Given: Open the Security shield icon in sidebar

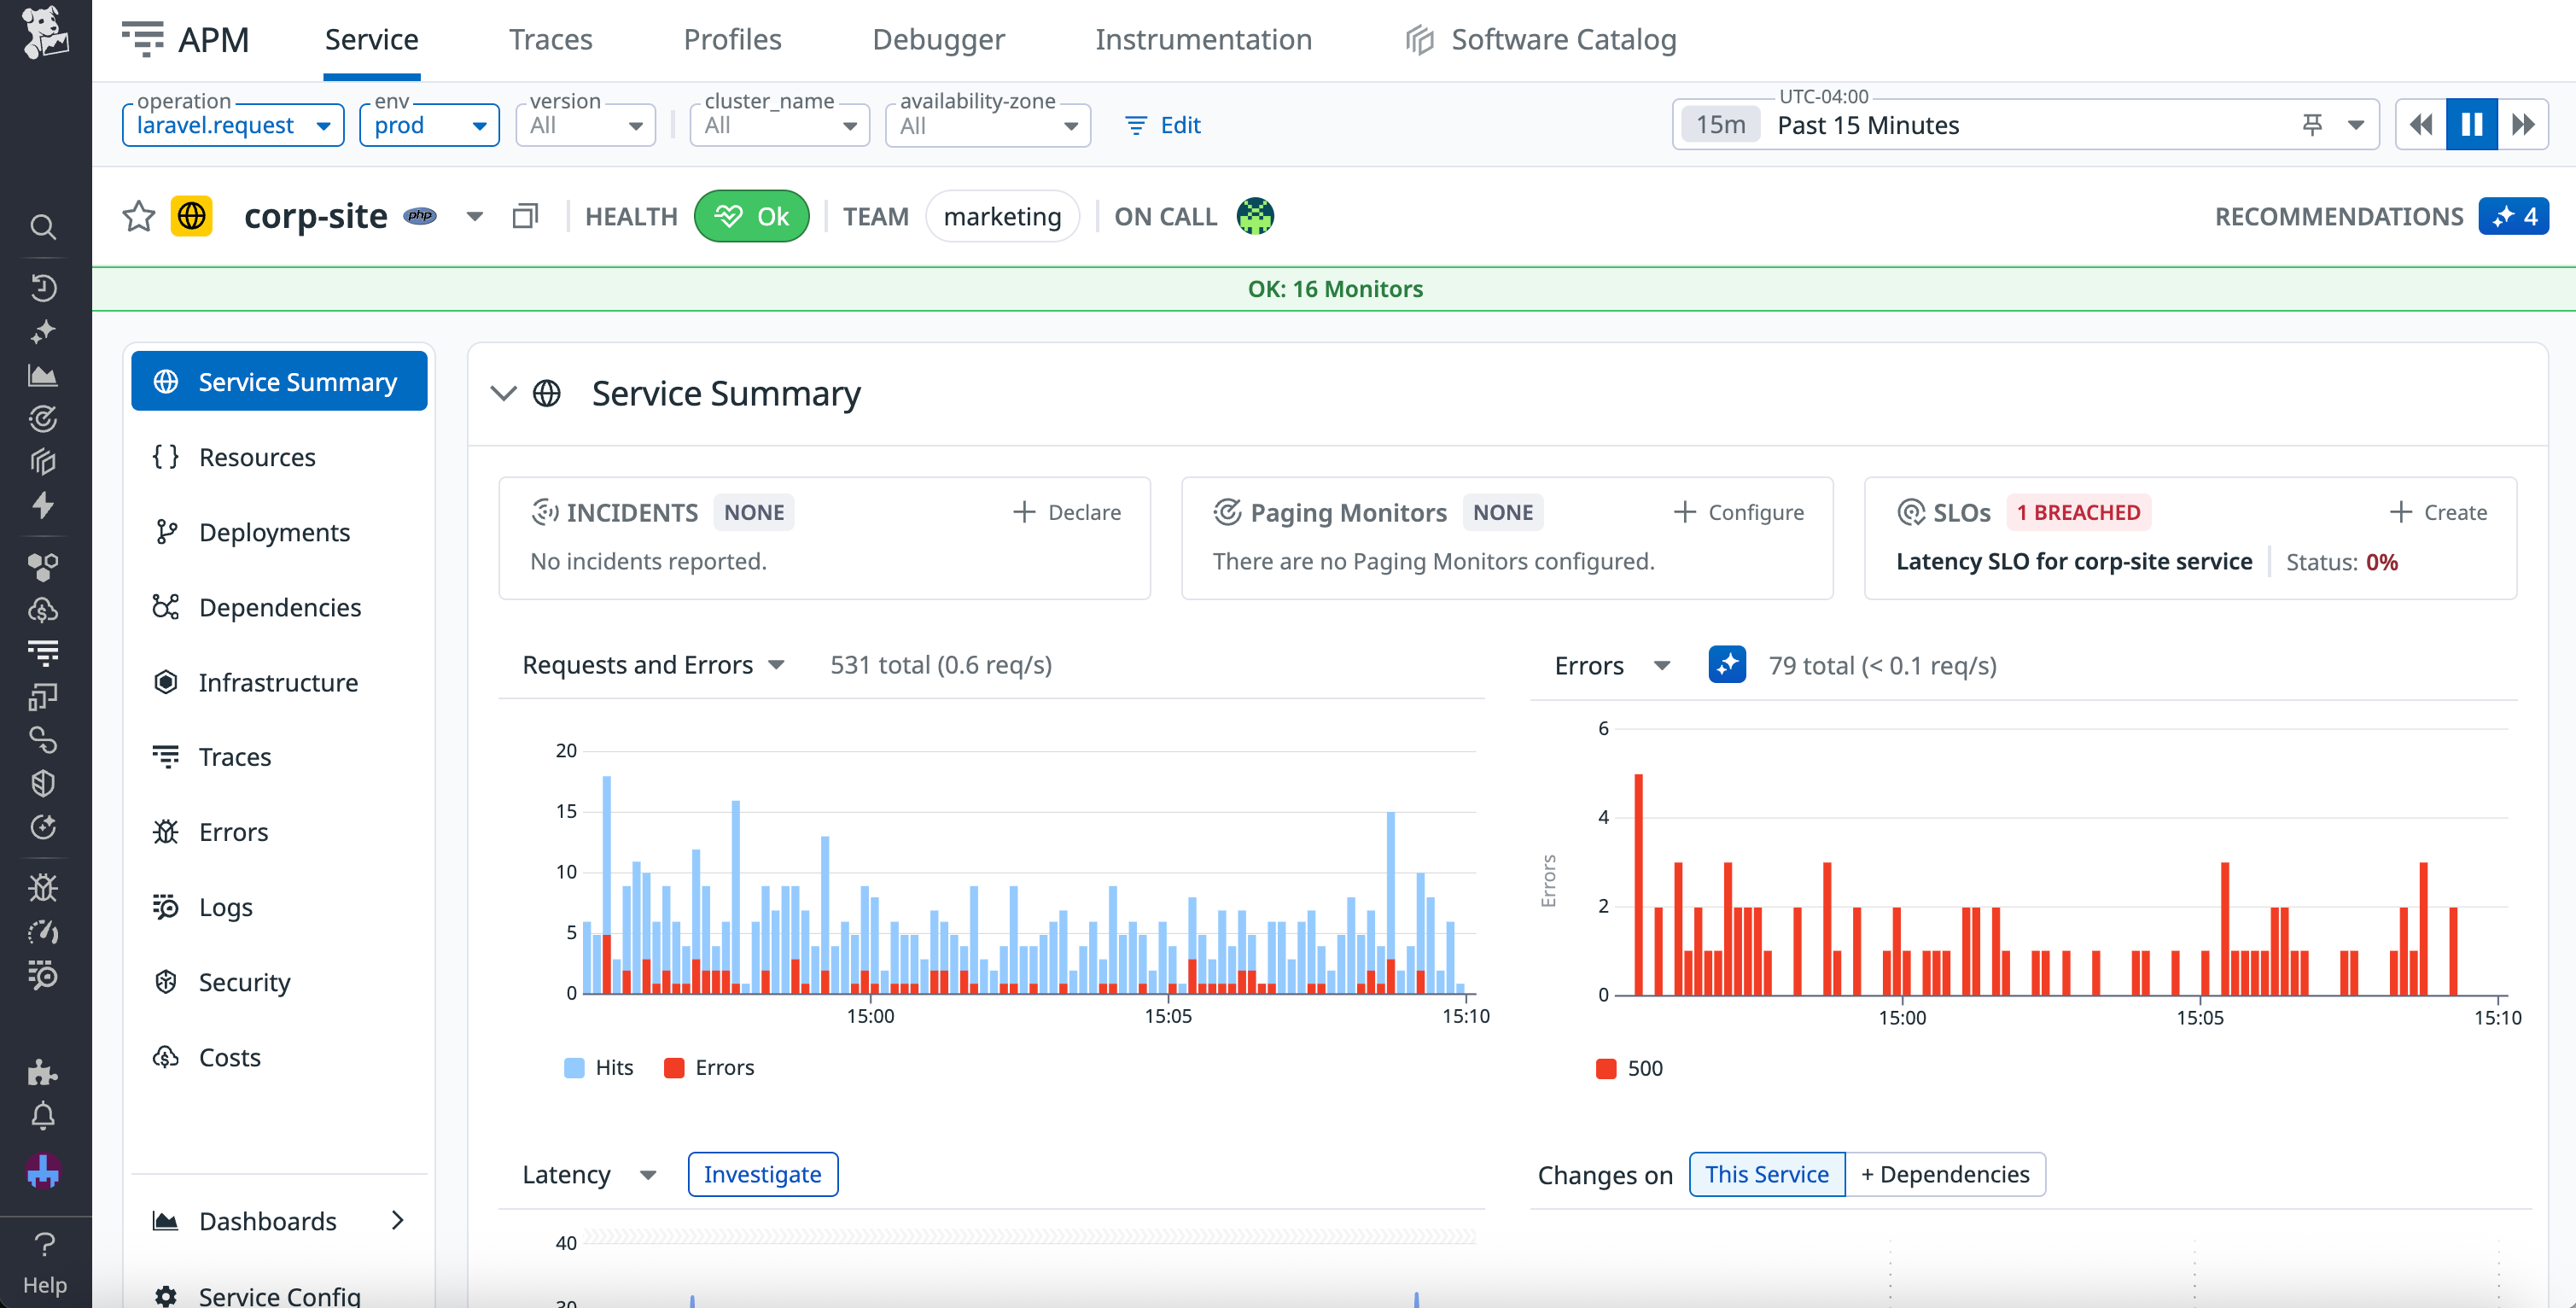Looking at the screenshot, I should click(x=44, y=783).
